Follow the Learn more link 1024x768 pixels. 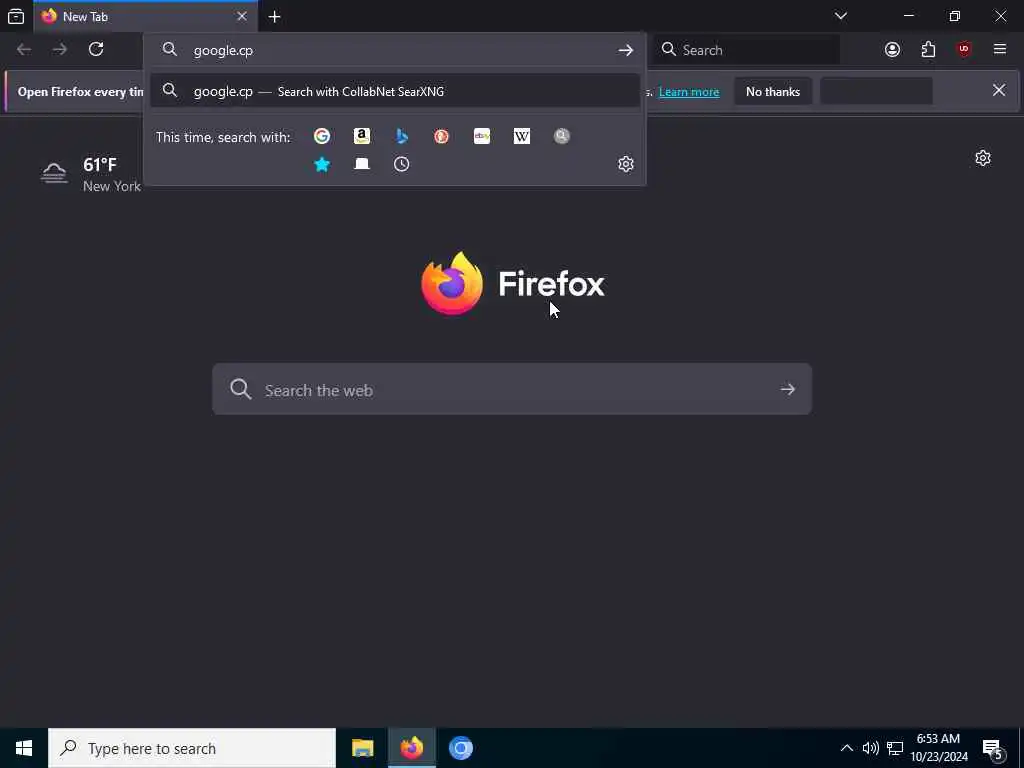click(x=689, y=92)
